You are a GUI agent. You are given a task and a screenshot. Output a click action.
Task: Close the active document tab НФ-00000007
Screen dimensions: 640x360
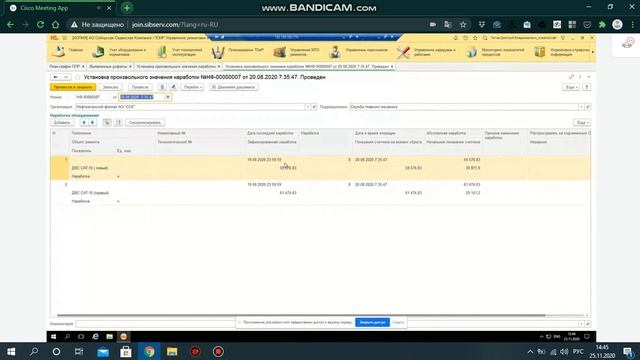pyautogui.click(x=392, y=67)
